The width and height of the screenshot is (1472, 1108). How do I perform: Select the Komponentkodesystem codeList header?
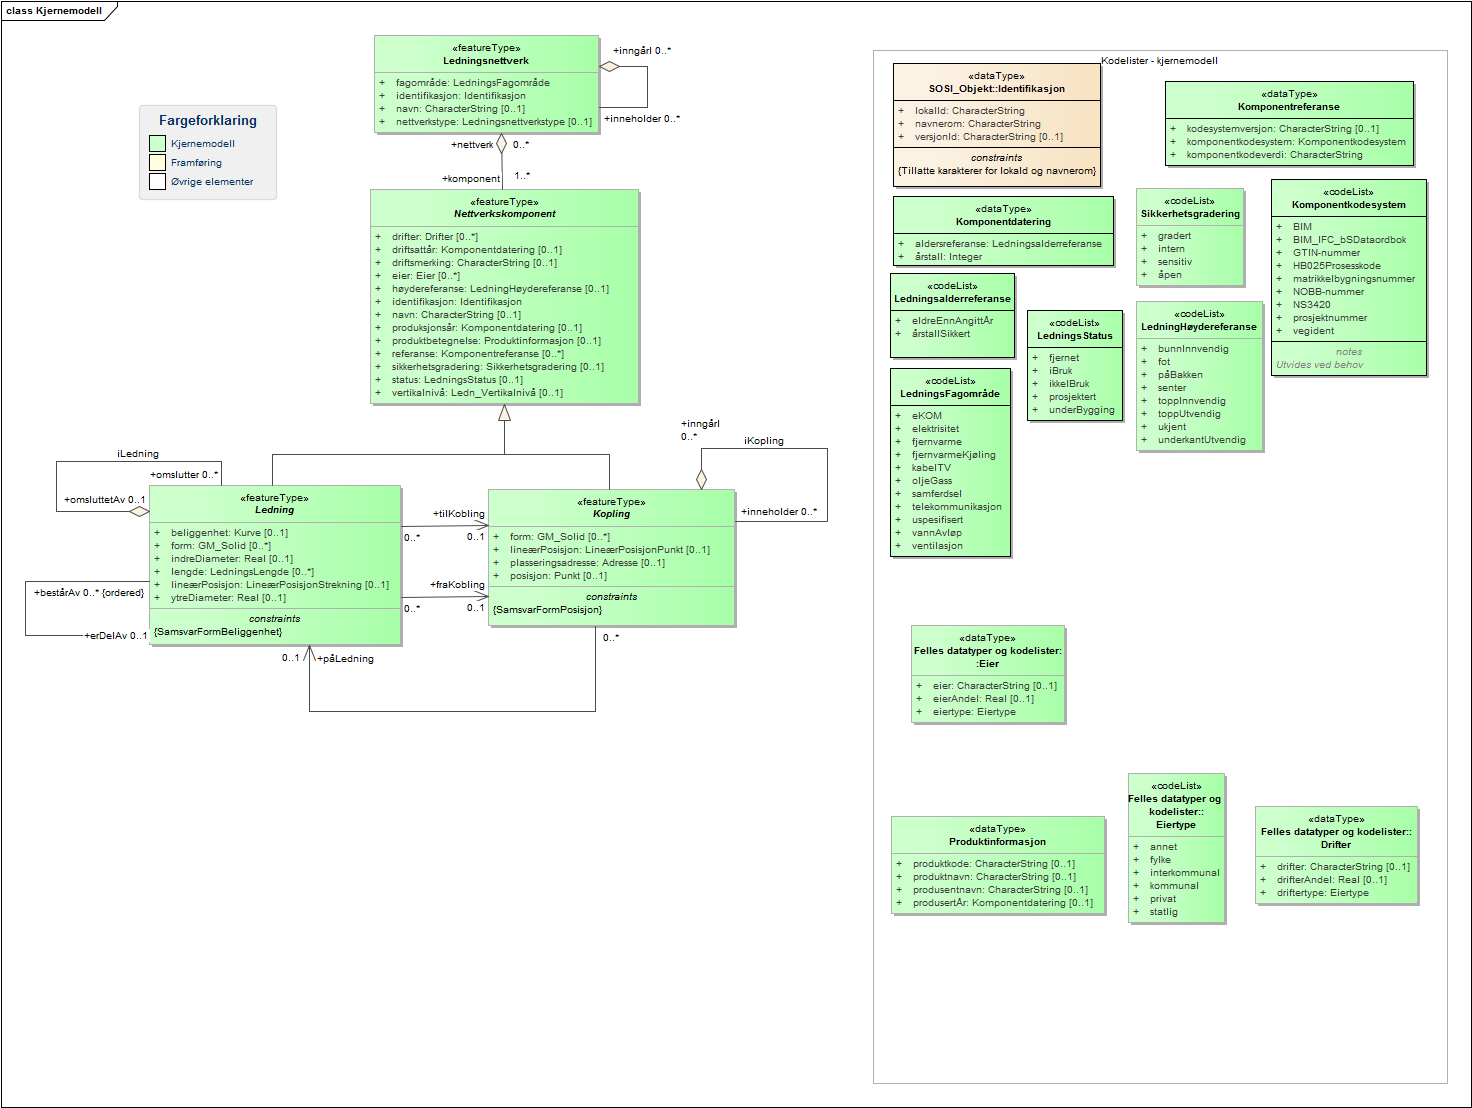tap(1349, 198)
